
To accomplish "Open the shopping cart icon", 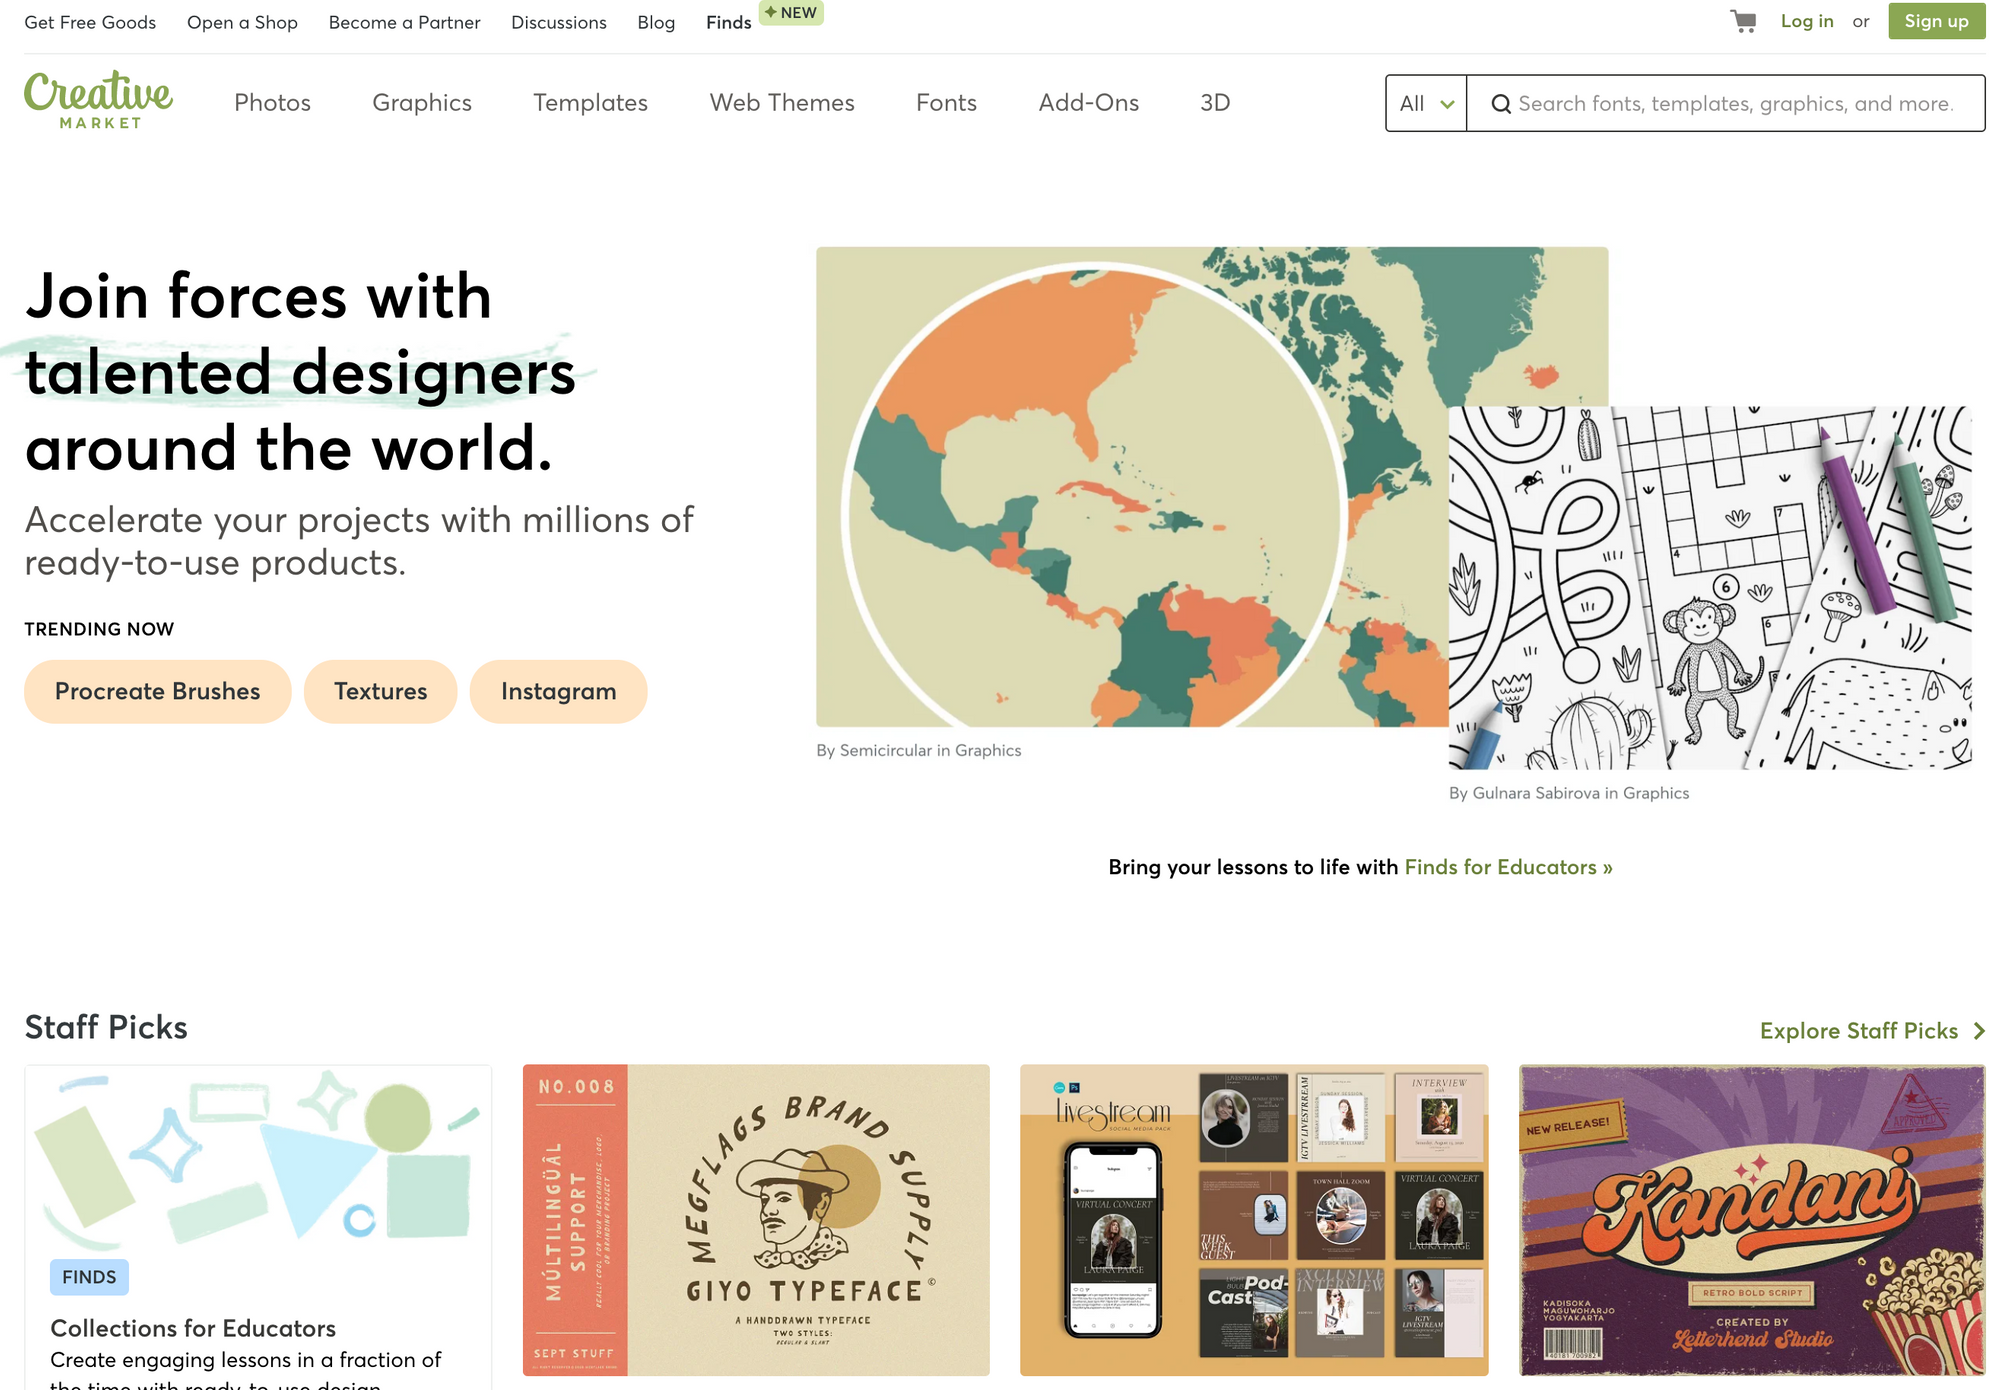I will pyautogui.click(x=1743, y=22).
